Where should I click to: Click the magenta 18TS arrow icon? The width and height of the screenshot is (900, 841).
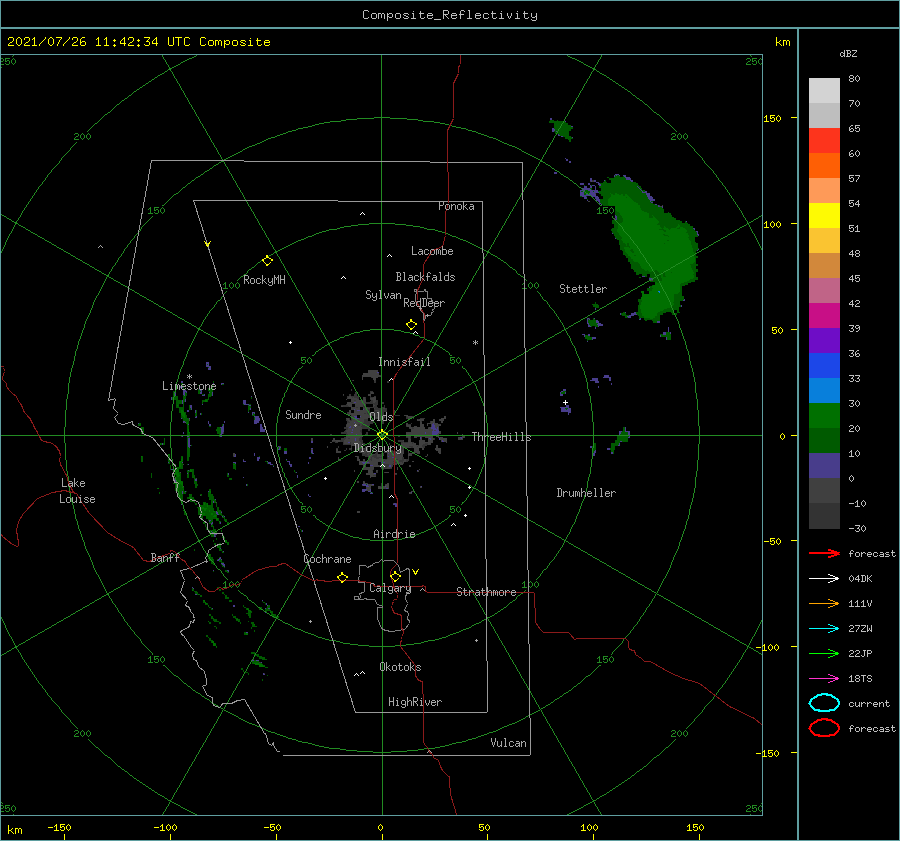pyautogui.click(x=824, y=679)
